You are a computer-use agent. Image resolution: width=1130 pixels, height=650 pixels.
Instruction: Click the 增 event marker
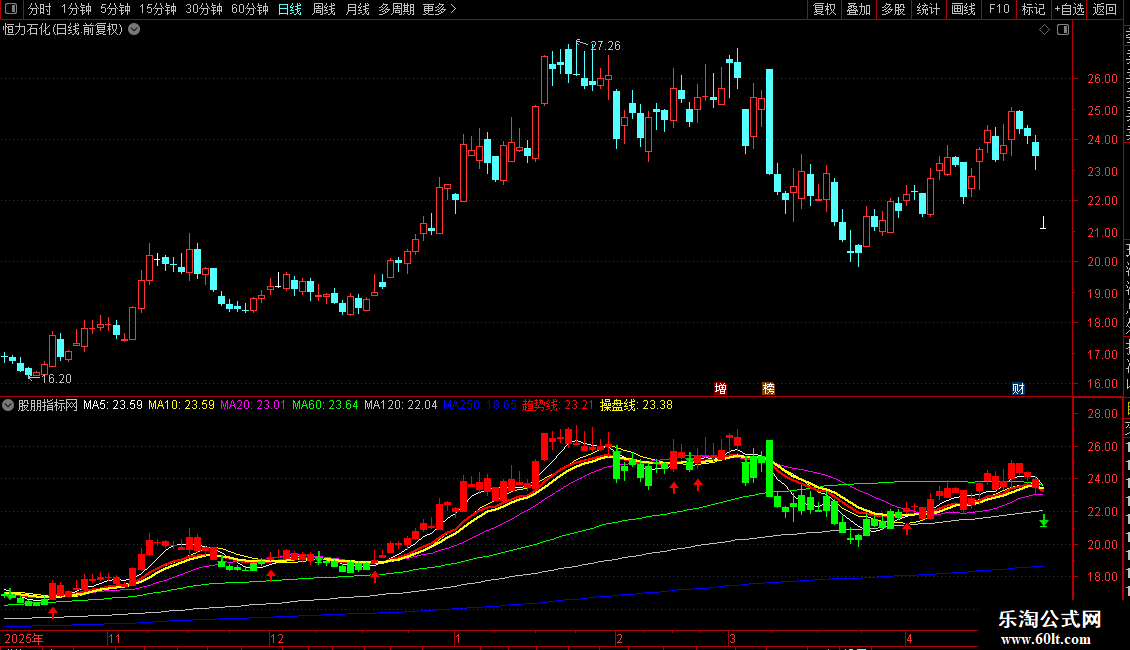click(x=721, y=388)
